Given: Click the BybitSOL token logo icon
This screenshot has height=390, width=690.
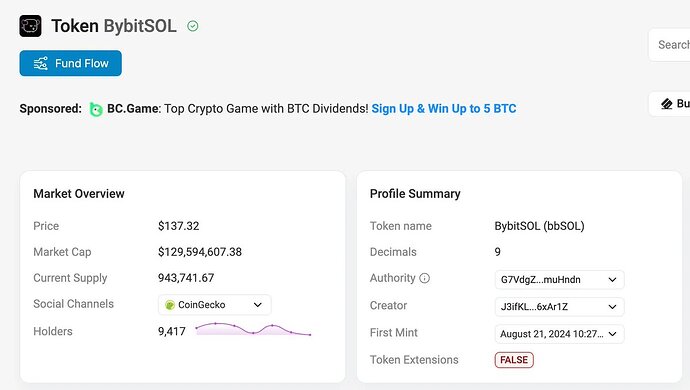Looking at the screenshot, I should tap(30, 26).
